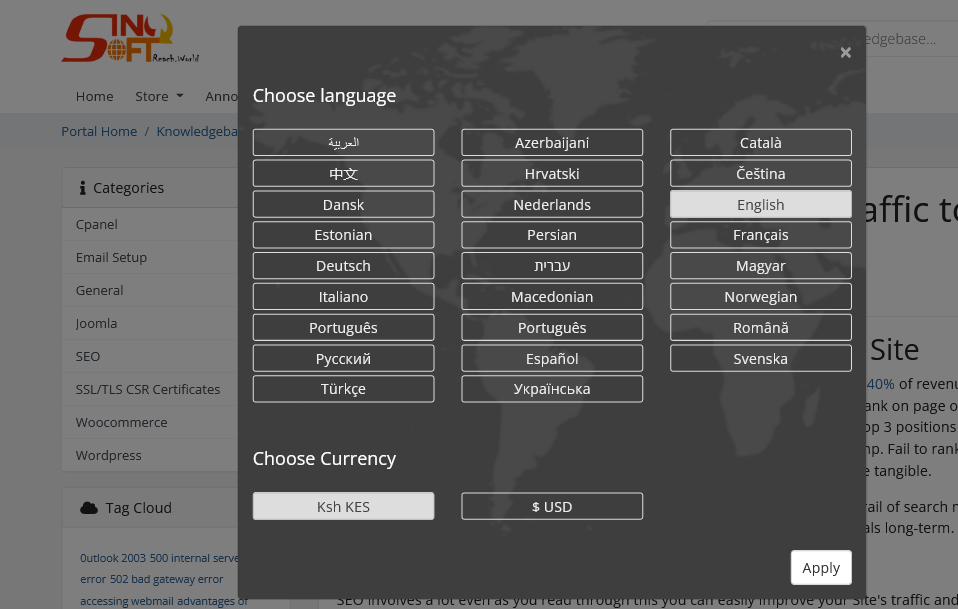Screen dimensions: 958x609
Task: Select Français as the language
Action: pyautogui.click(x=760, y=234)
